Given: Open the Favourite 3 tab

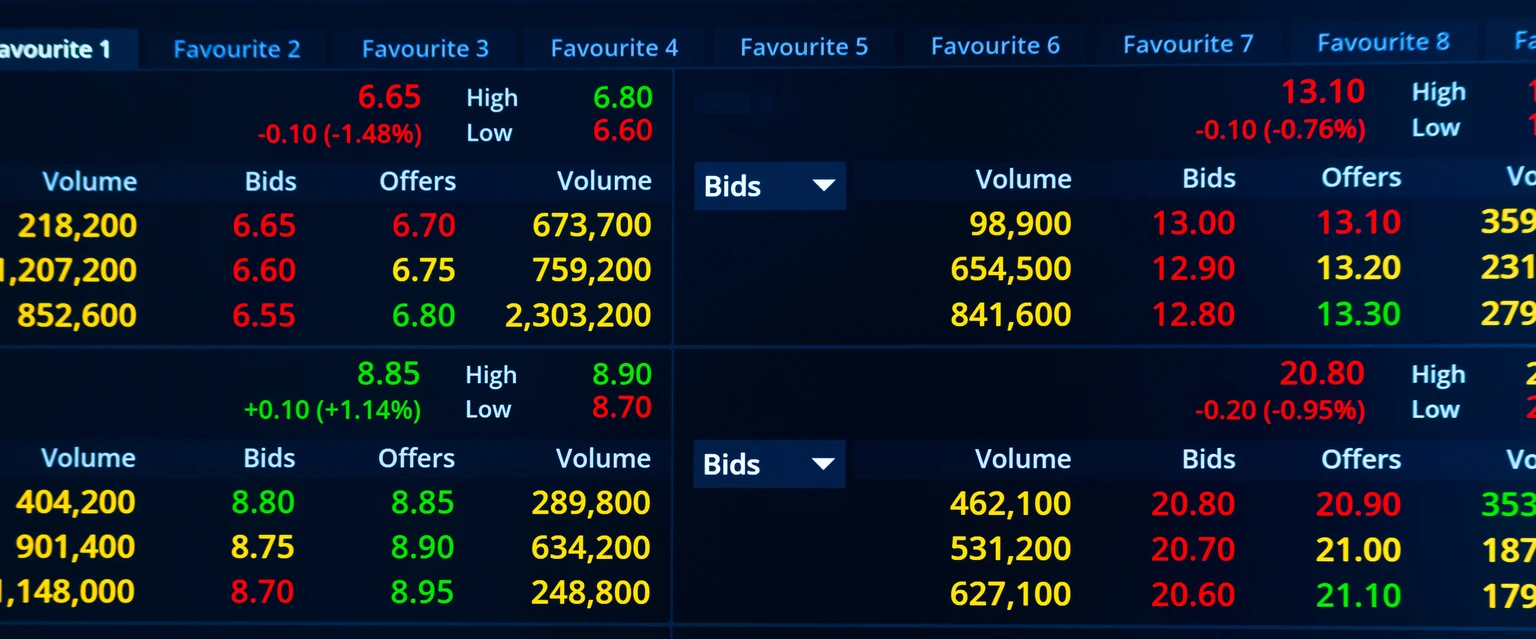Looking at the screenshot, I should [425, 47].
